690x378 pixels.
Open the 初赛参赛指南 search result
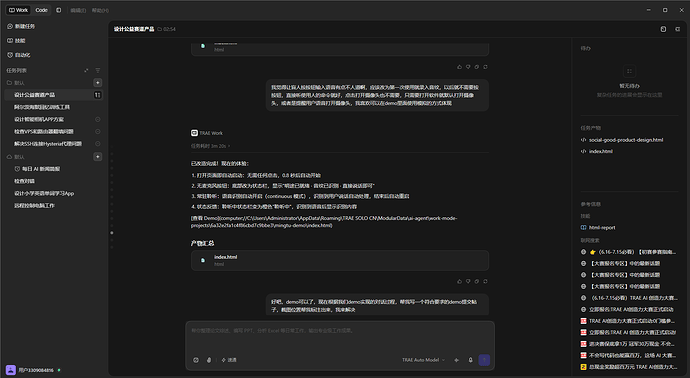pyautogui.click(x=628, y=252)
